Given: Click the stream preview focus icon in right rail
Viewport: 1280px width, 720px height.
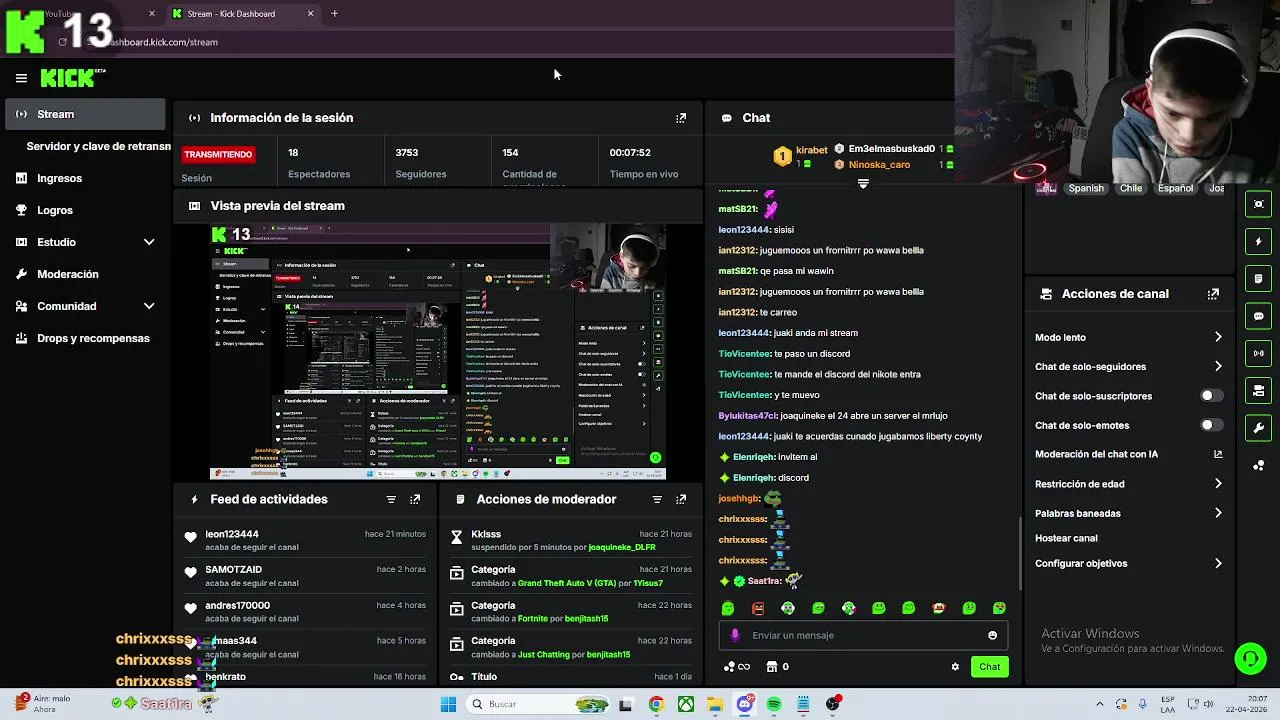Looking at the screenshot, I should coord(1259,204).
